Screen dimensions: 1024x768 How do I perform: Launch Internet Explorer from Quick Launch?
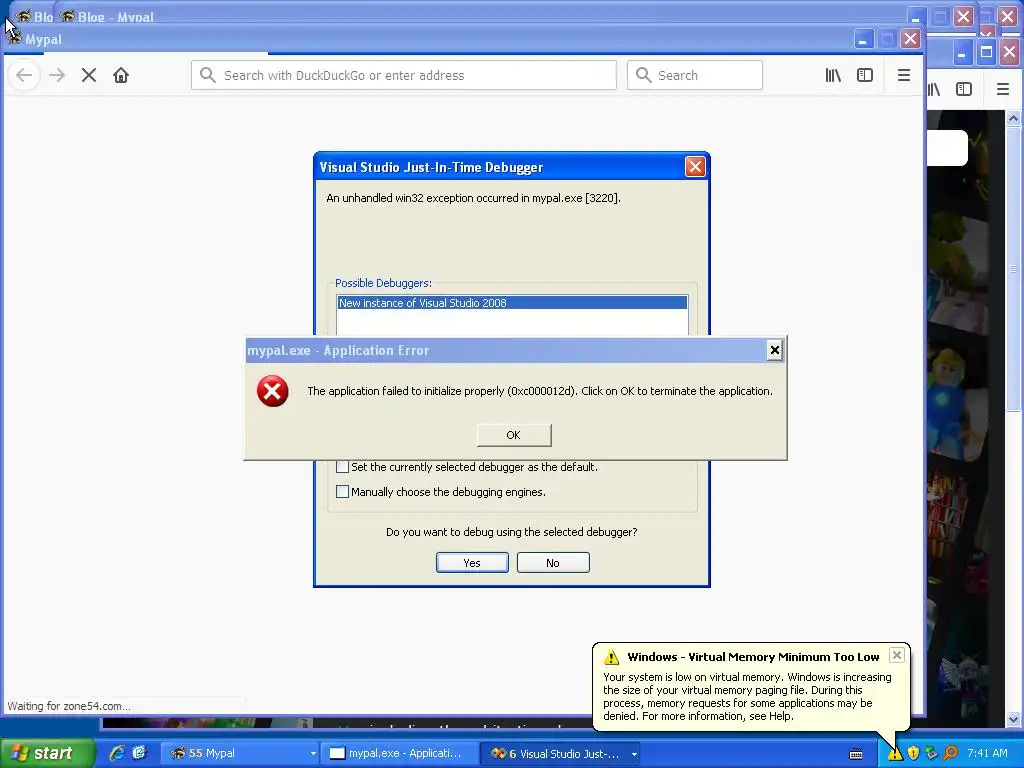point(117,753)
